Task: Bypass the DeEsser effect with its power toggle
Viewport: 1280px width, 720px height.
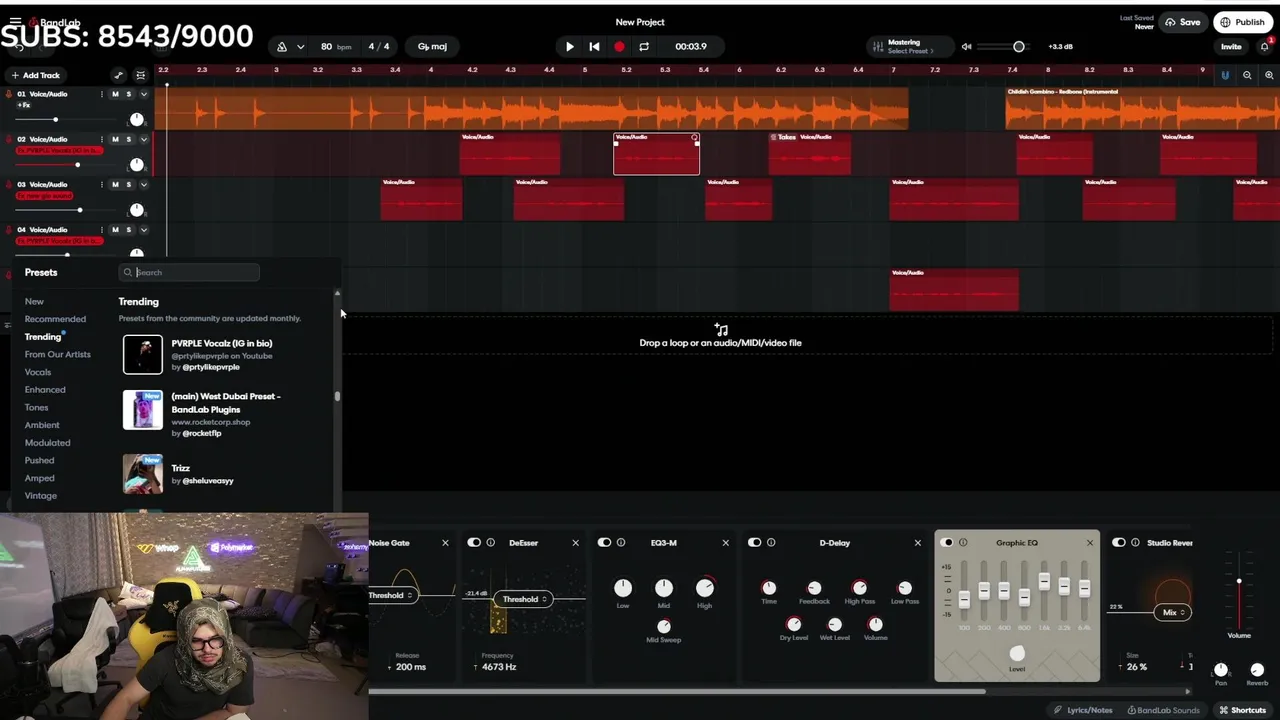Action: pyautogui.click(x=474, y=542)
